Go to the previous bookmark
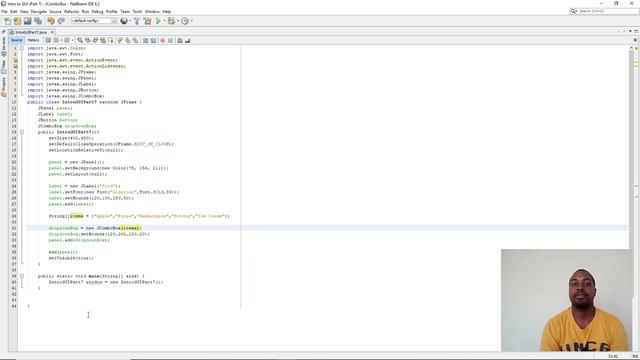Screen dimensions: 640x360 pos(120,40)
